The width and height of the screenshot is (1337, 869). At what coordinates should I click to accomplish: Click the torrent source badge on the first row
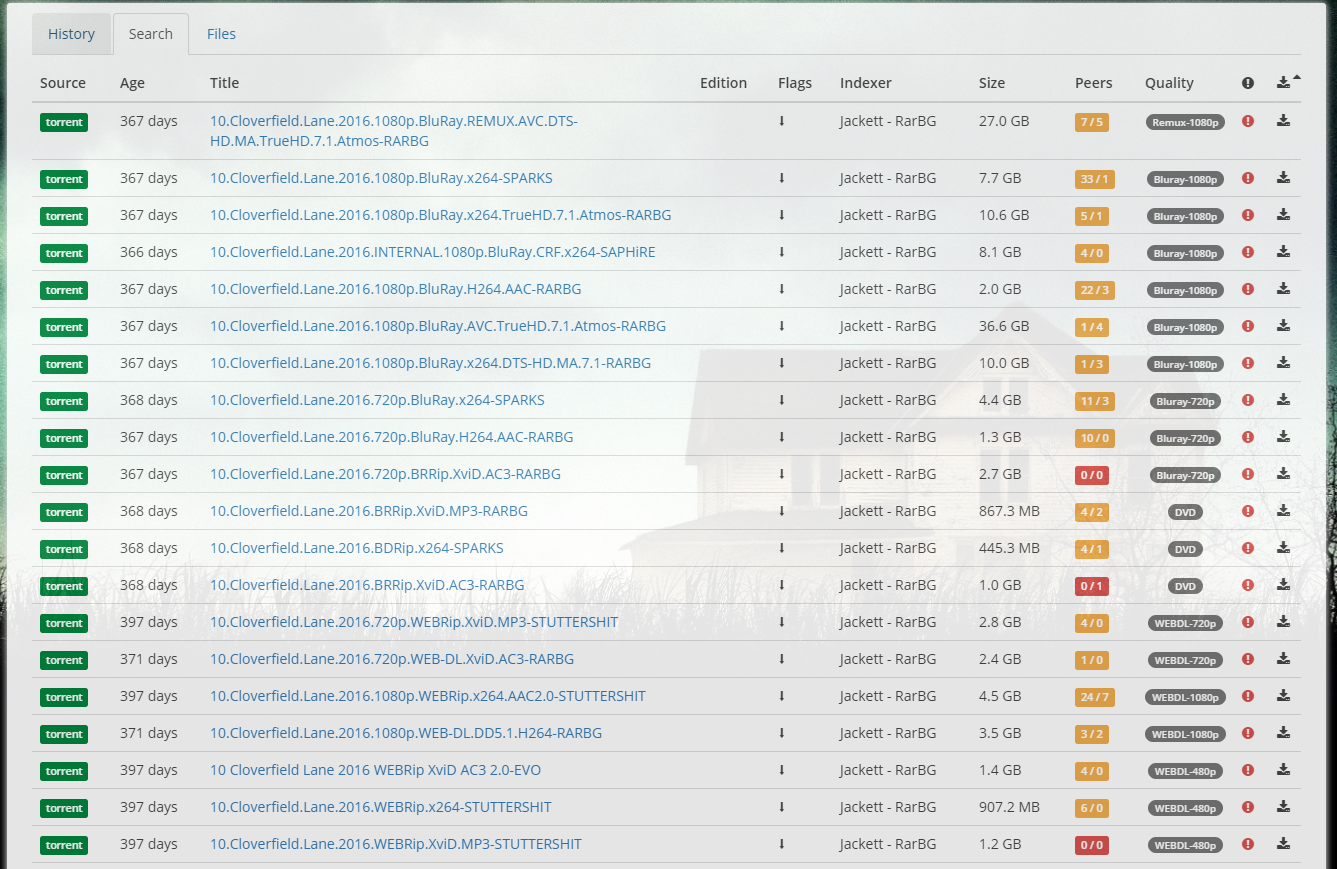[x=63, y=121]
